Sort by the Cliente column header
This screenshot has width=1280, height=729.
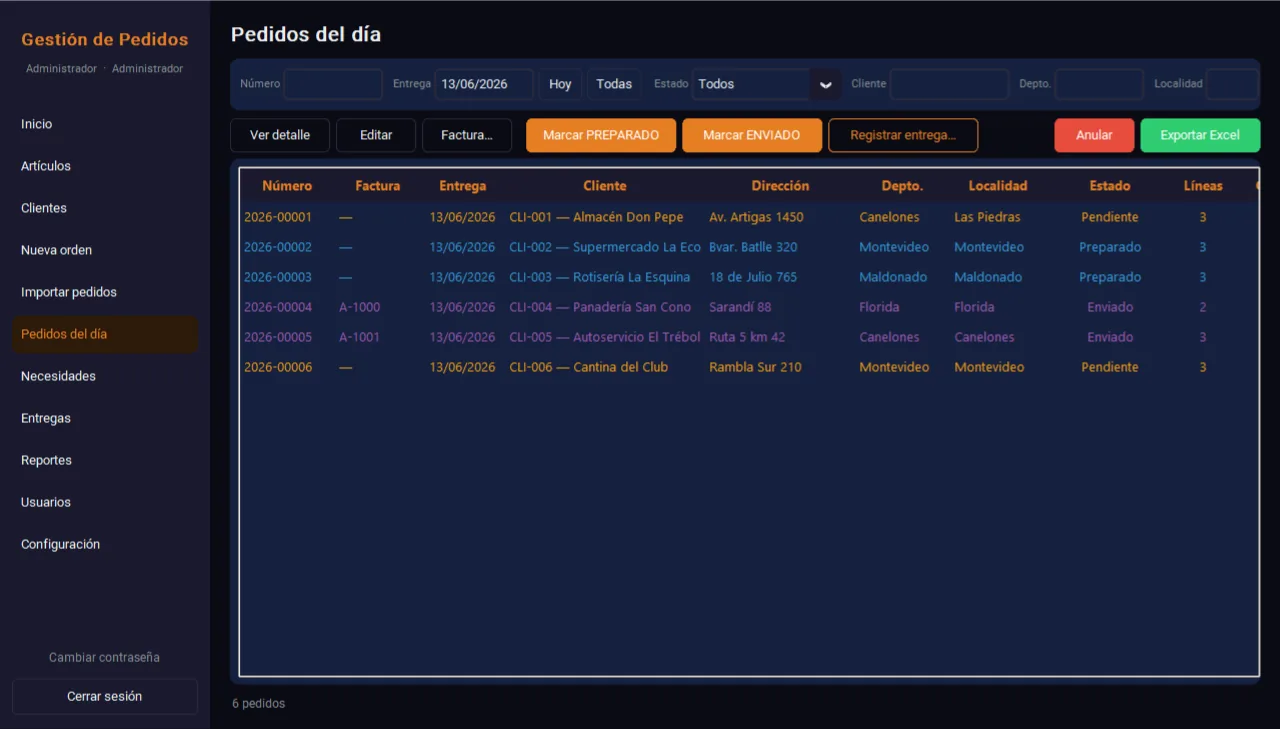coord(605,186)
